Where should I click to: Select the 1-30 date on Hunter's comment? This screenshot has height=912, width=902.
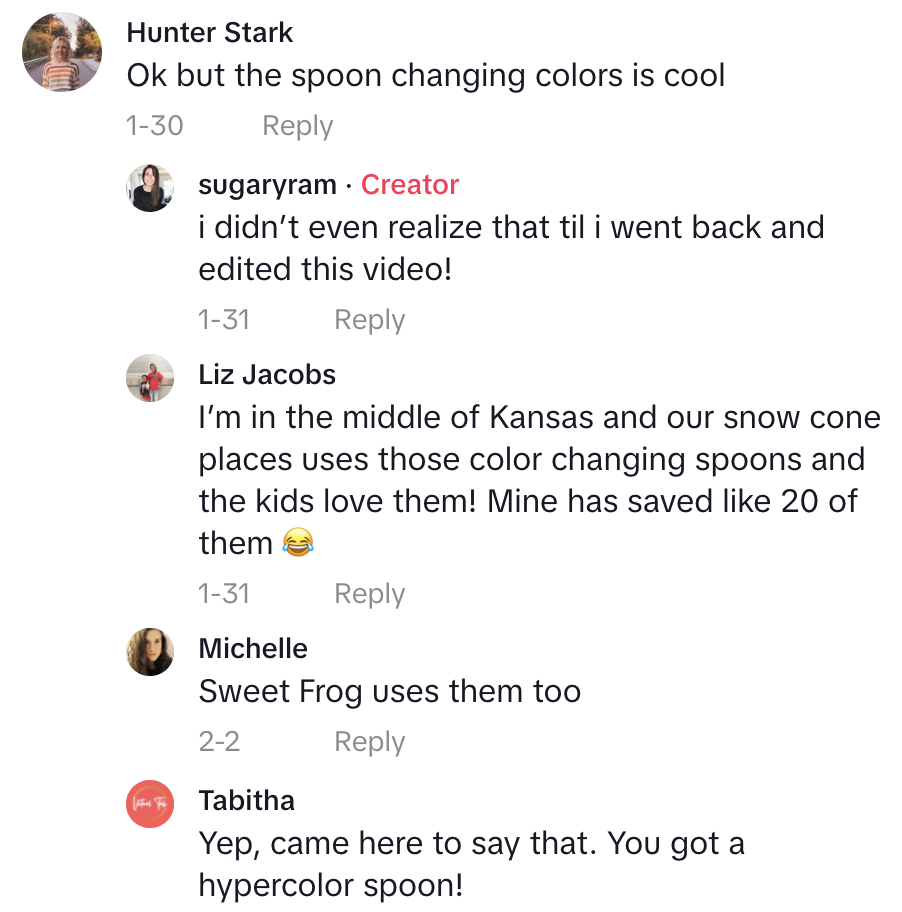tap(154, 126)
